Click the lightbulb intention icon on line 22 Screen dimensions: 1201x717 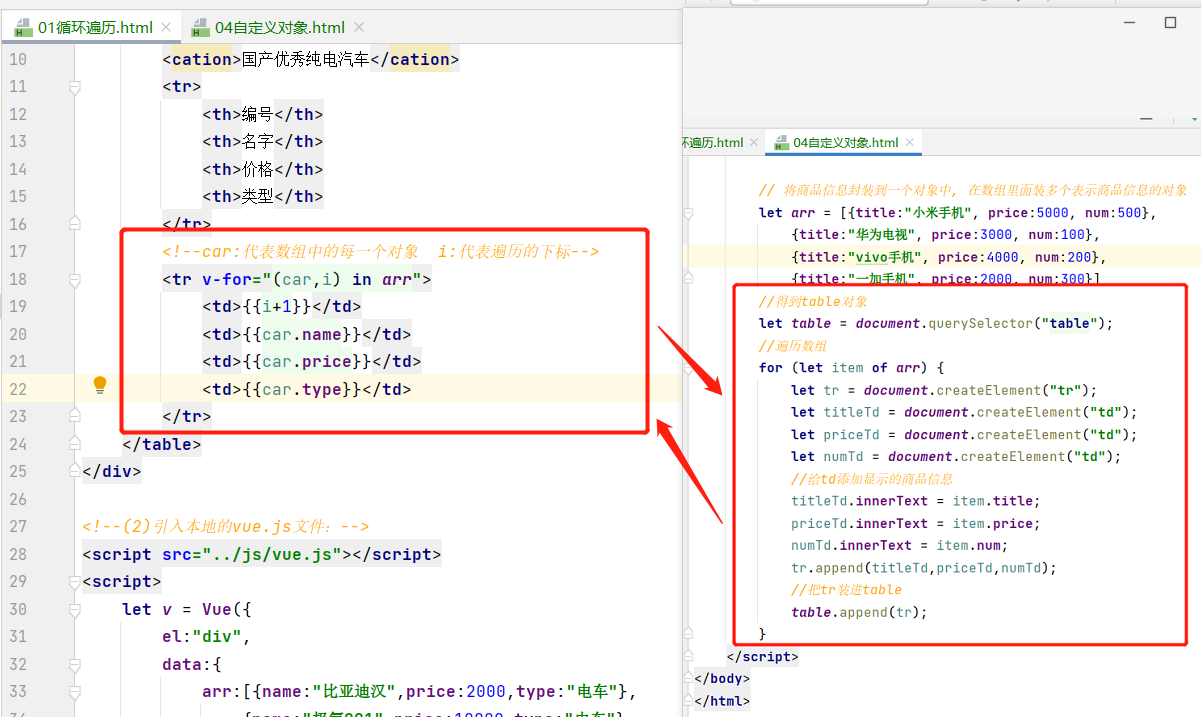click(100, 385)
